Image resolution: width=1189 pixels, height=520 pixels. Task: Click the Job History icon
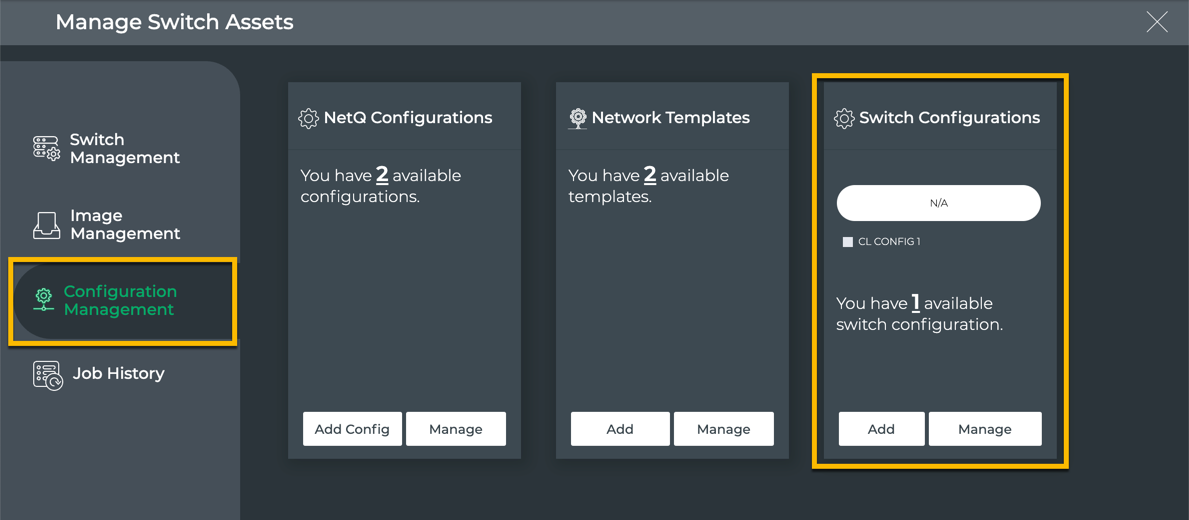click(47, 375)
